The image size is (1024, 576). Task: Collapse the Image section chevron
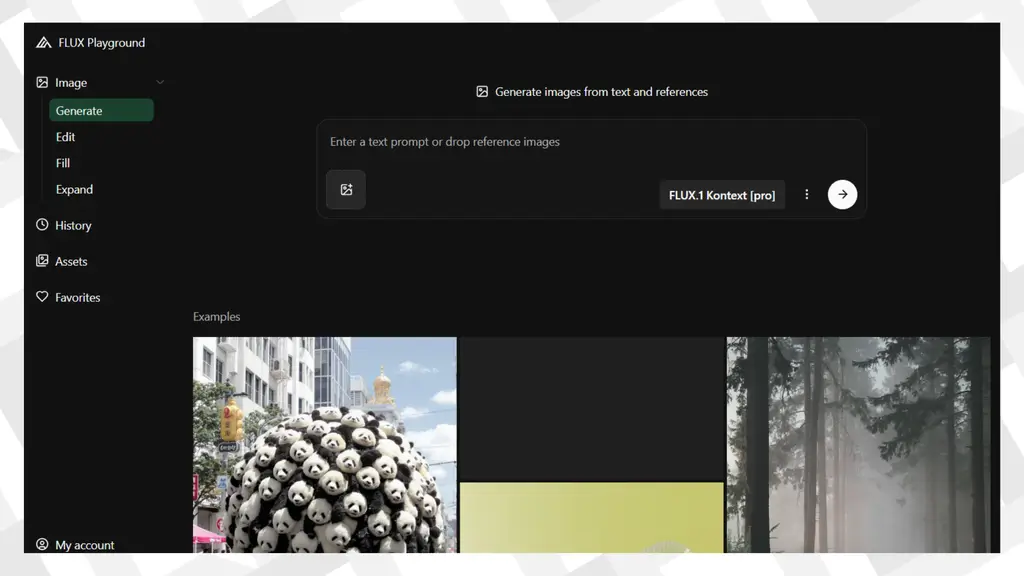click(158, 82)
